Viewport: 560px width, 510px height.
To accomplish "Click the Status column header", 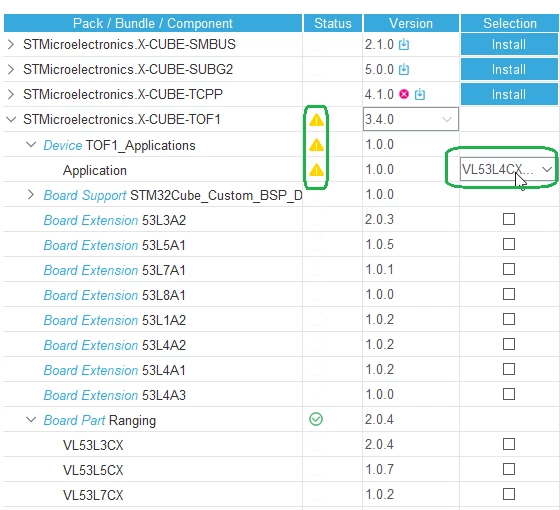I will [333, 23].
